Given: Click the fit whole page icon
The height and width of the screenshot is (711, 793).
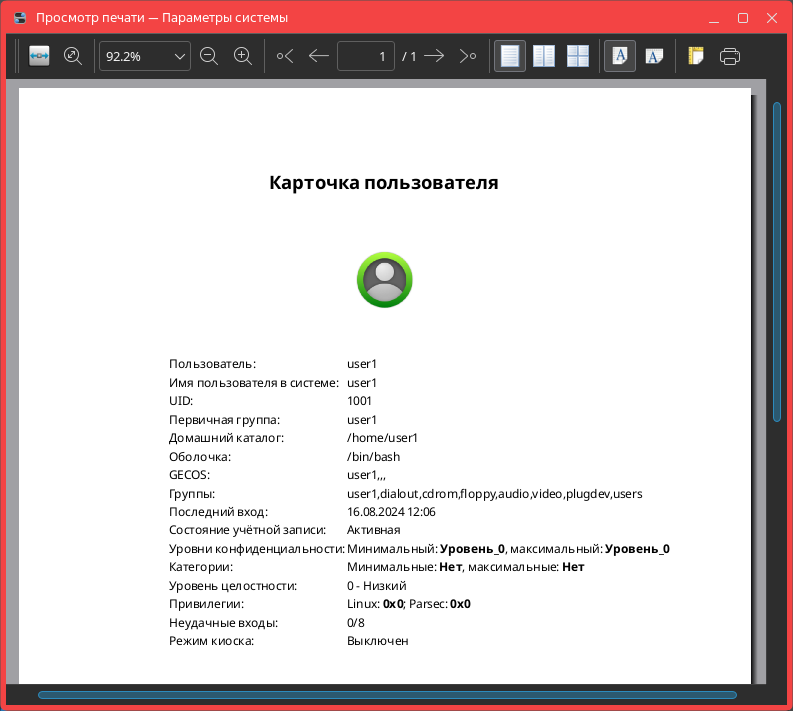Looking at the screenshot, I should 72,56.
